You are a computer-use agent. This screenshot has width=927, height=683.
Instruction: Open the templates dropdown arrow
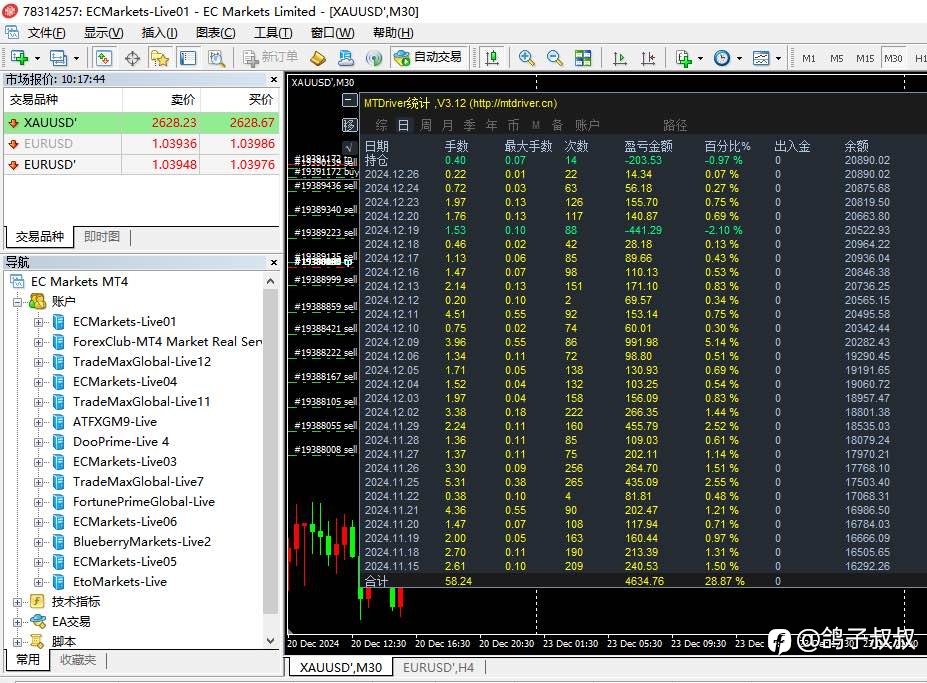click(x=779, y=58)
